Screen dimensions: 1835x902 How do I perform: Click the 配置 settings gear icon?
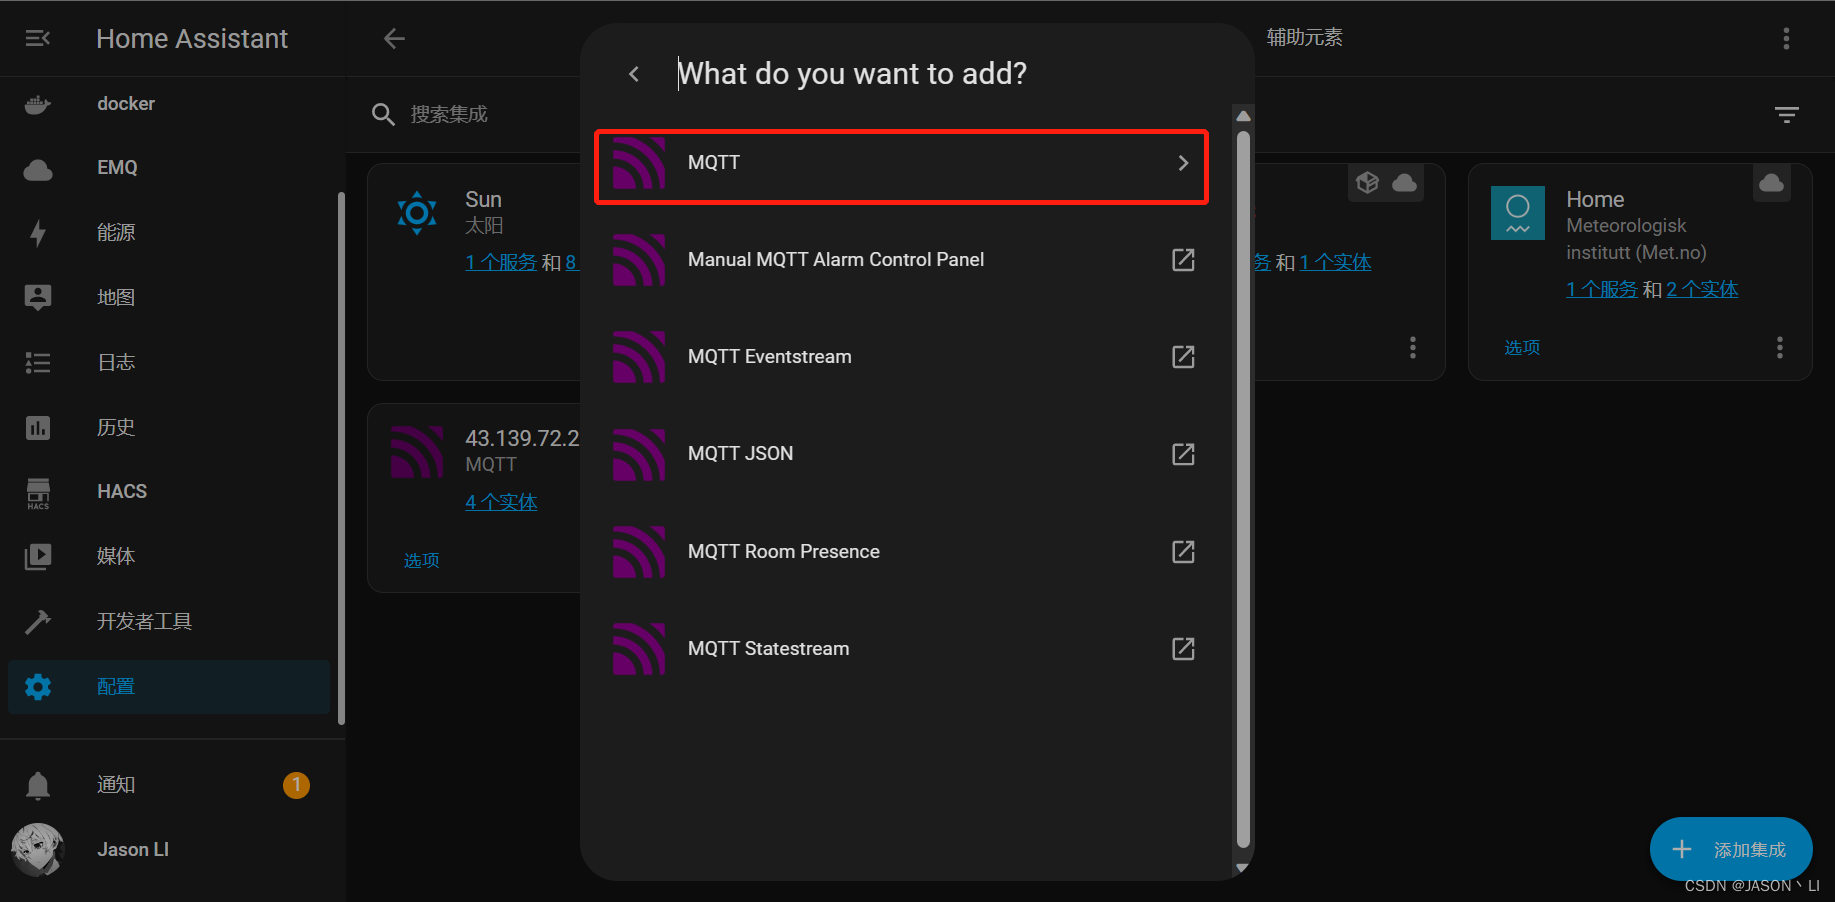click(38, 686)
